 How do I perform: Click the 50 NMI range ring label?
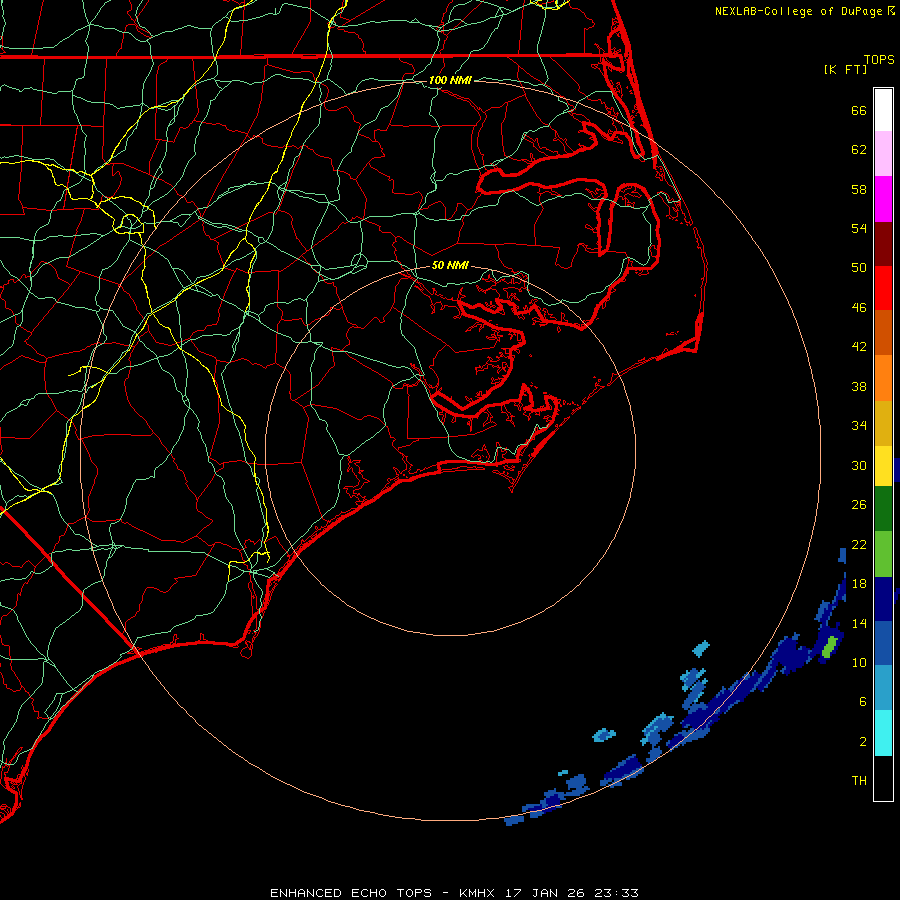450,265
